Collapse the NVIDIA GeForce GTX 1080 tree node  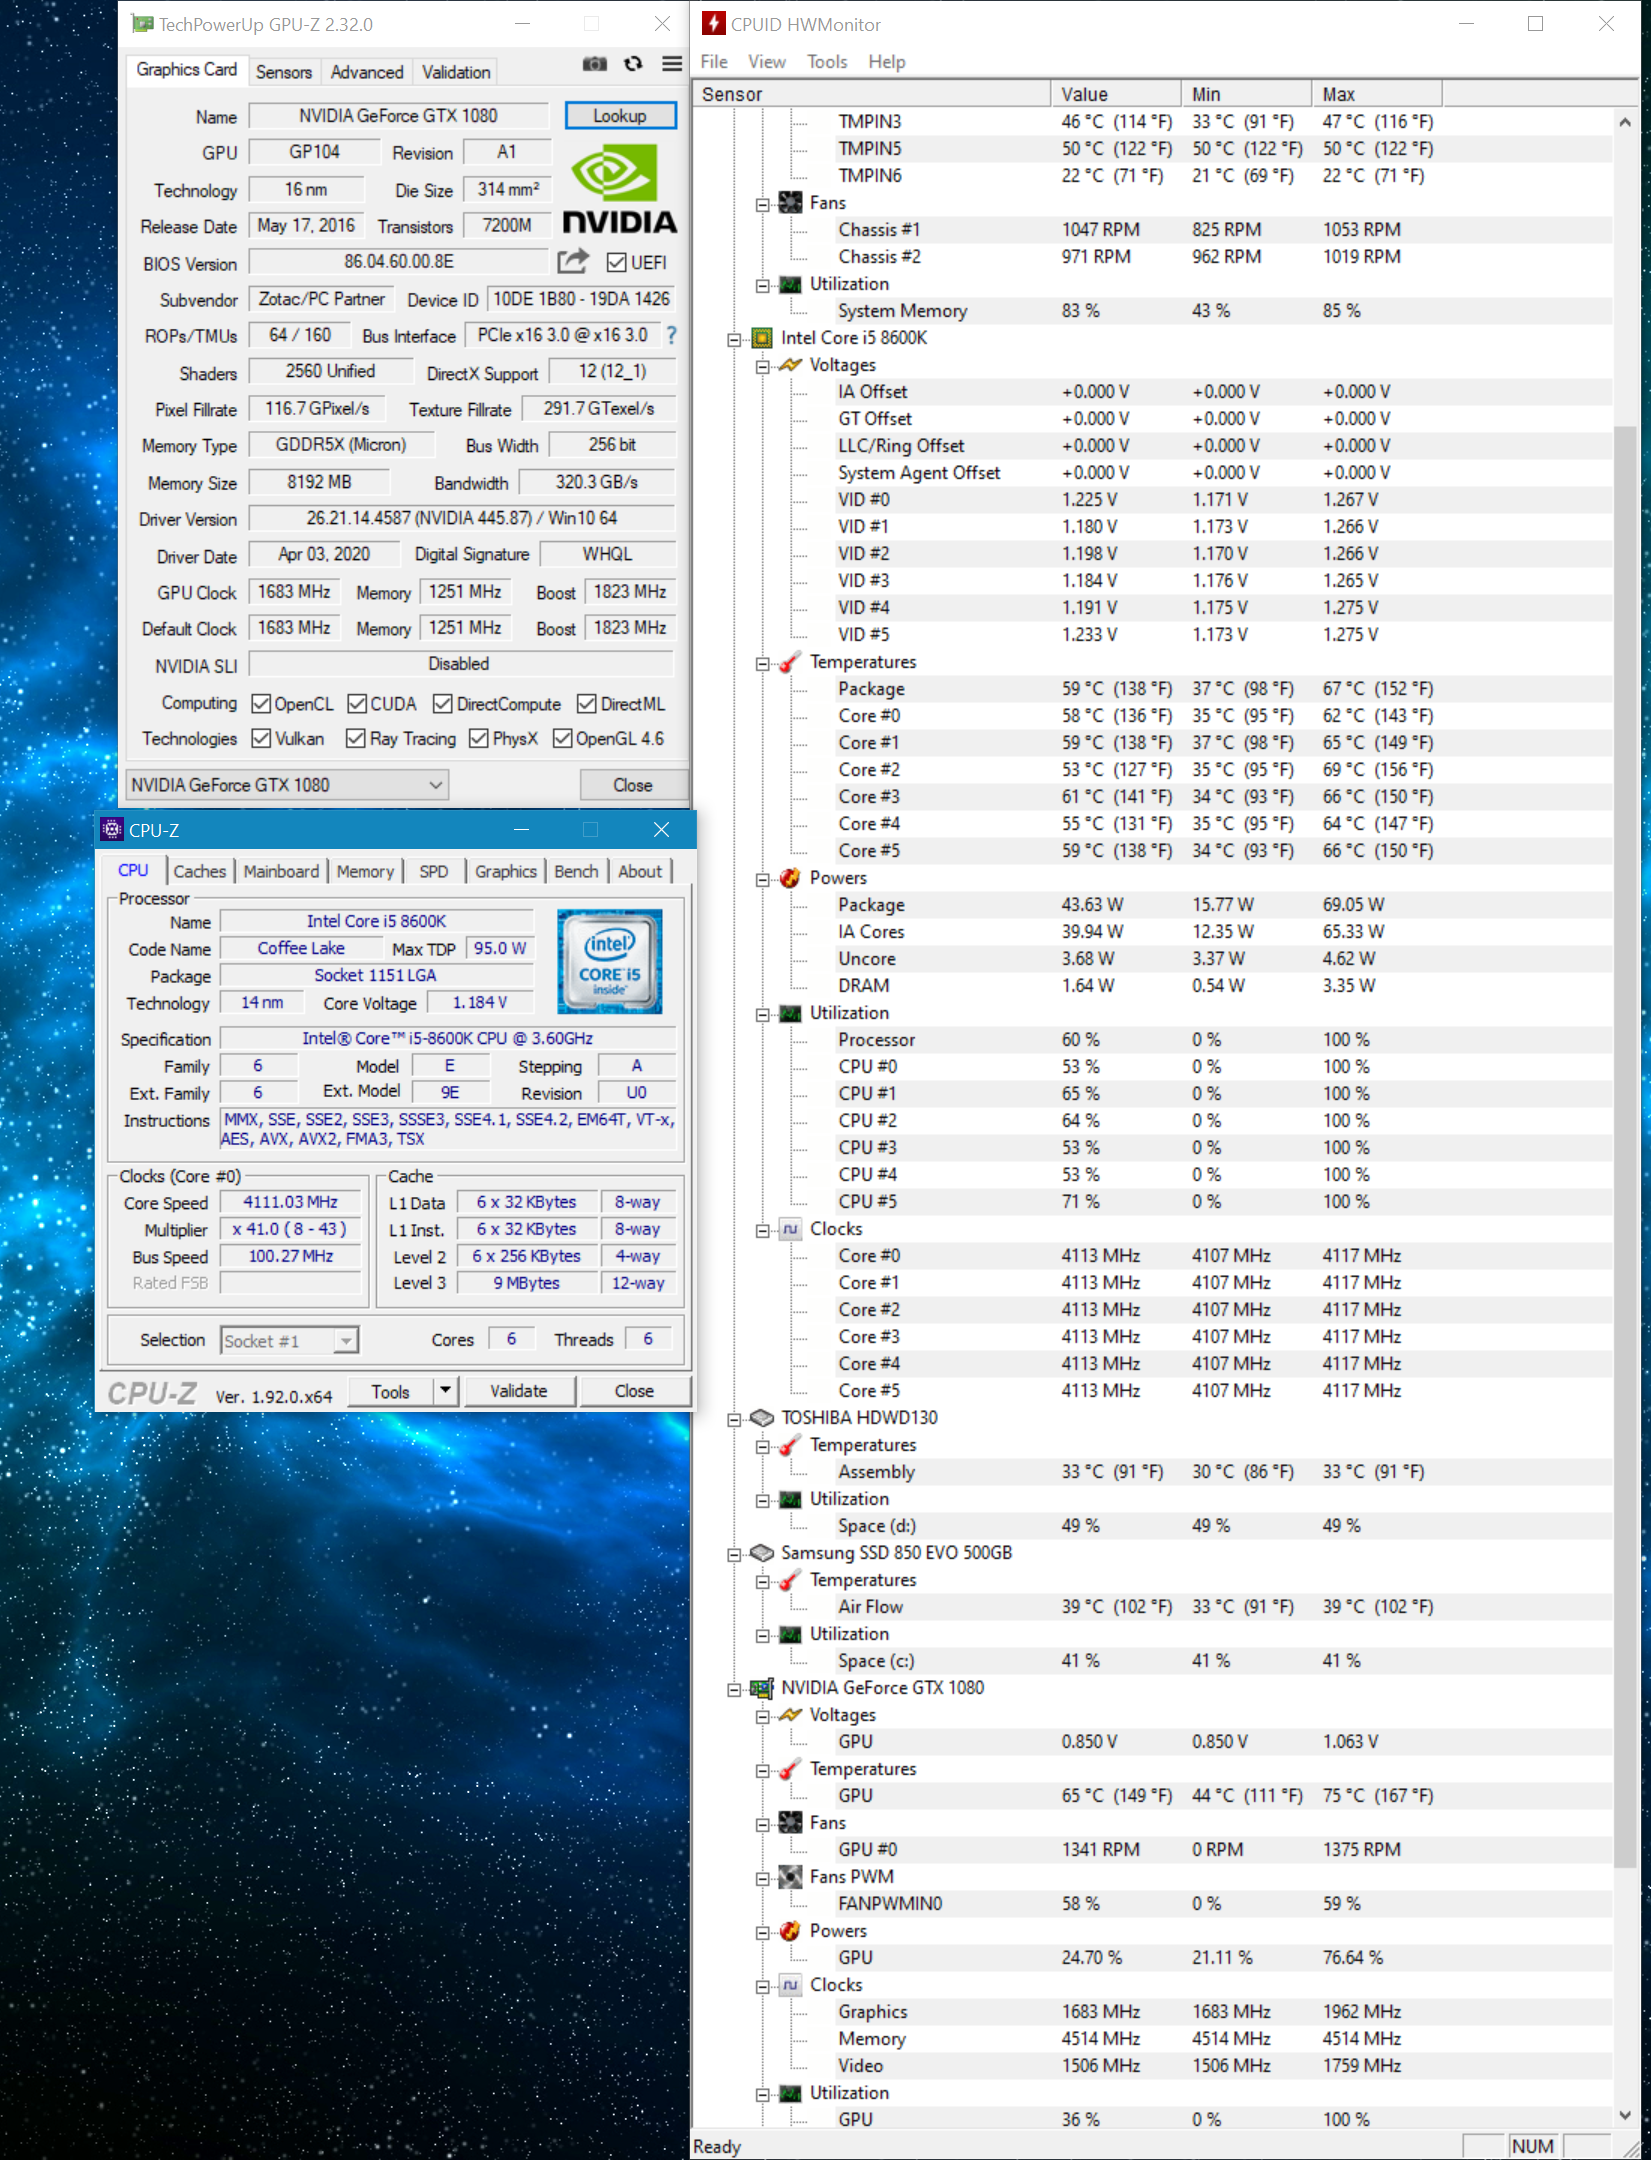(734, 1689)
